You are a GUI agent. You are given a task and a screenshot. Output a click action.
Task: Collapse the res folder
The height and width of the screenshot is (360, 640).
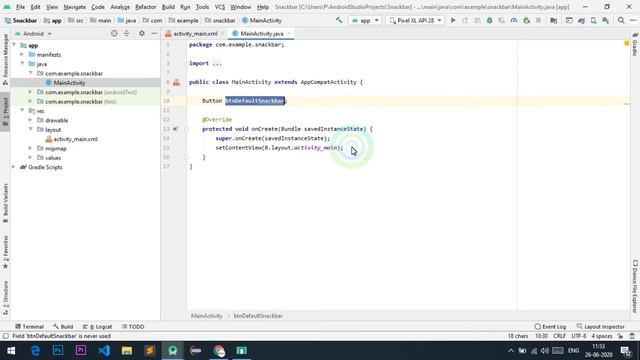(22, 111)
